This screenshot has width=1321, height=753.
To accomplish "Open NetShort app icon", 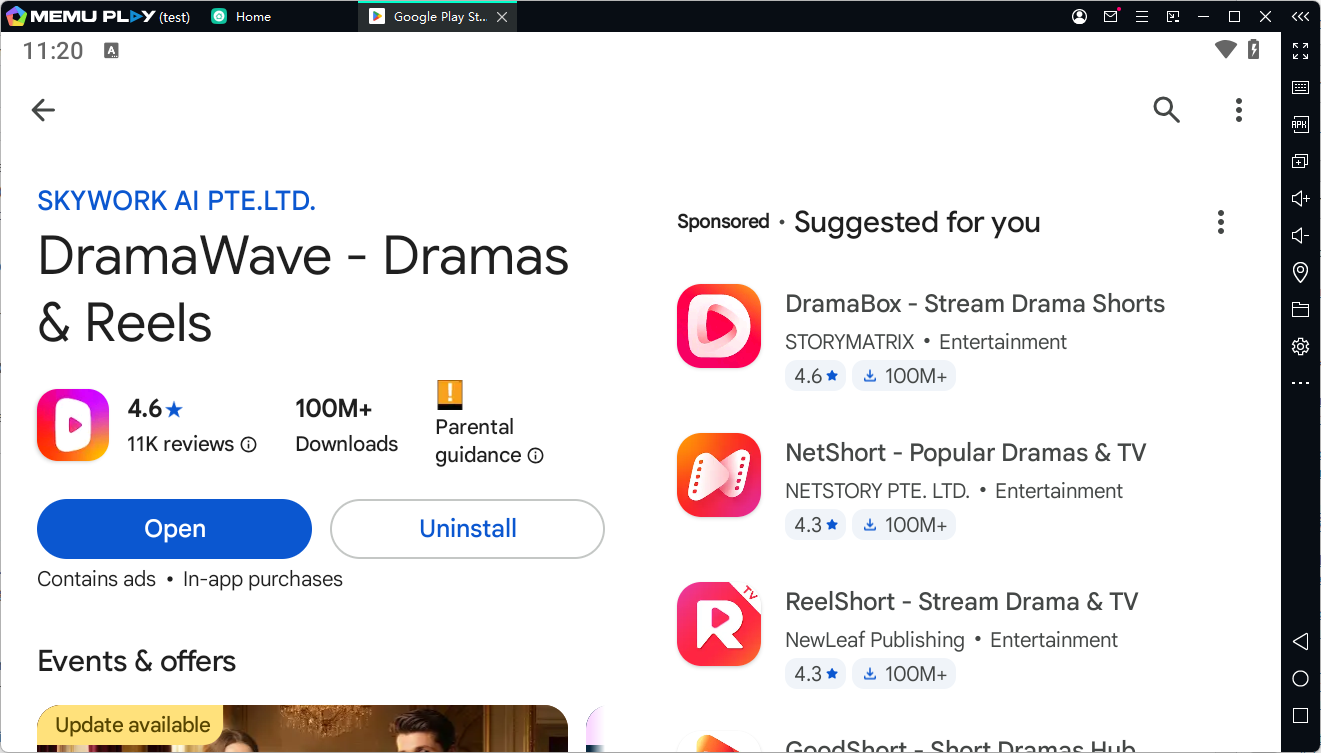I will (719, 475).
